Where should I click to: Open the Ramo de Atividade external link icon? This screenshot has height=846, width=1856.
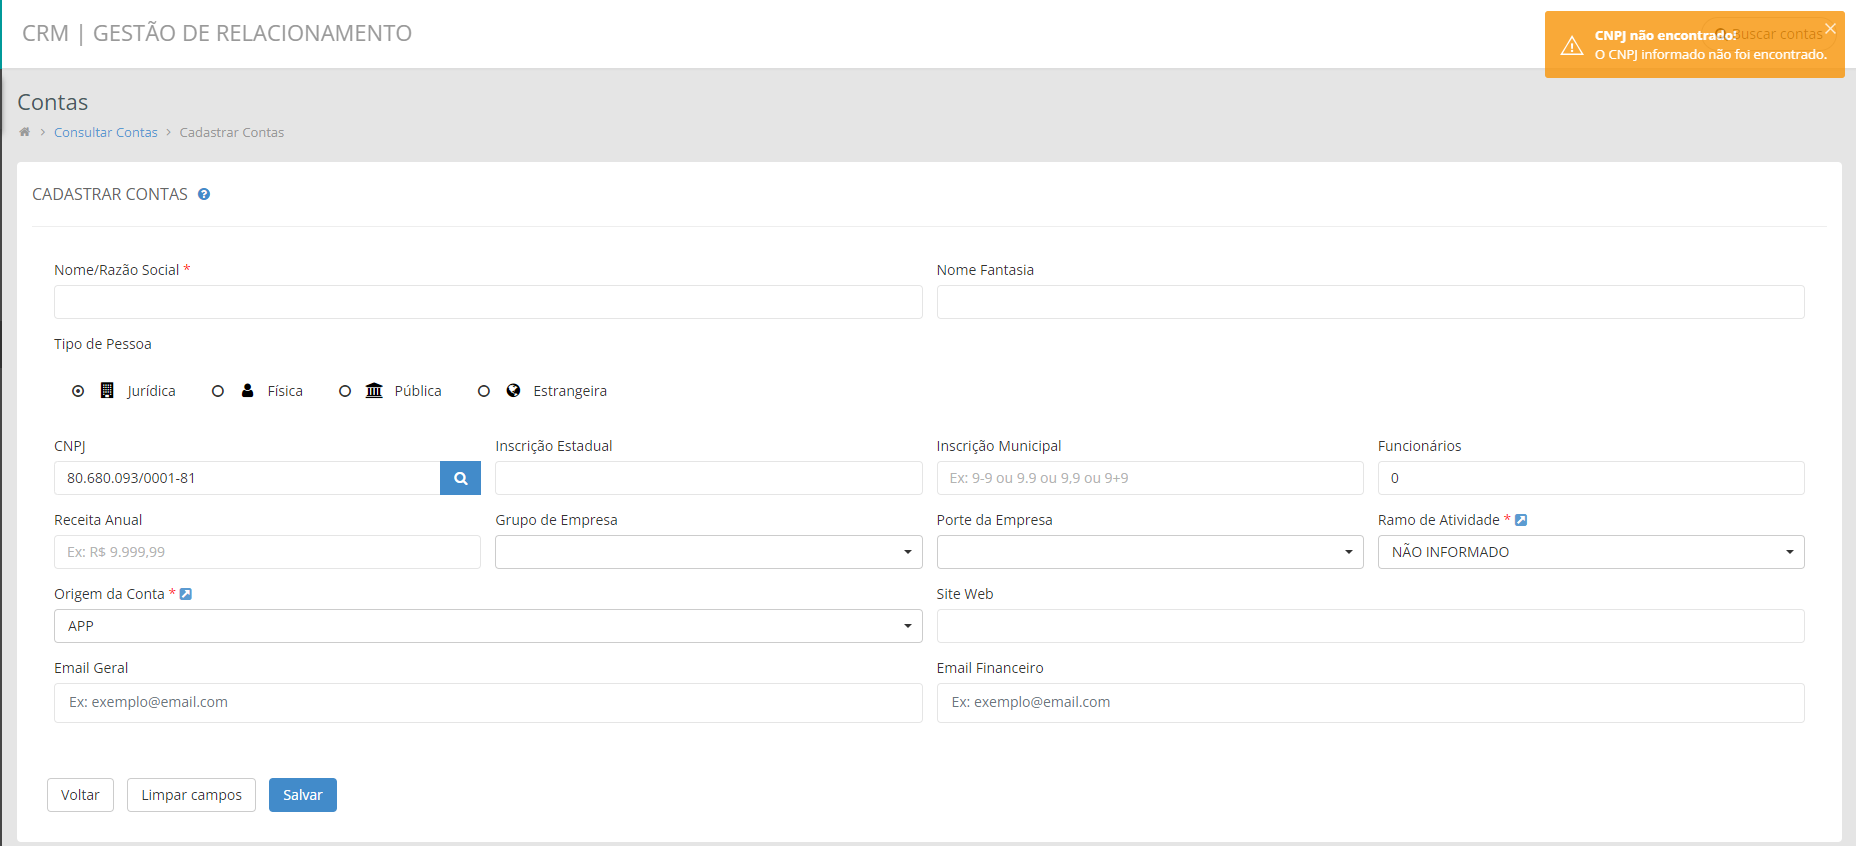click(x=1521, y=520)
